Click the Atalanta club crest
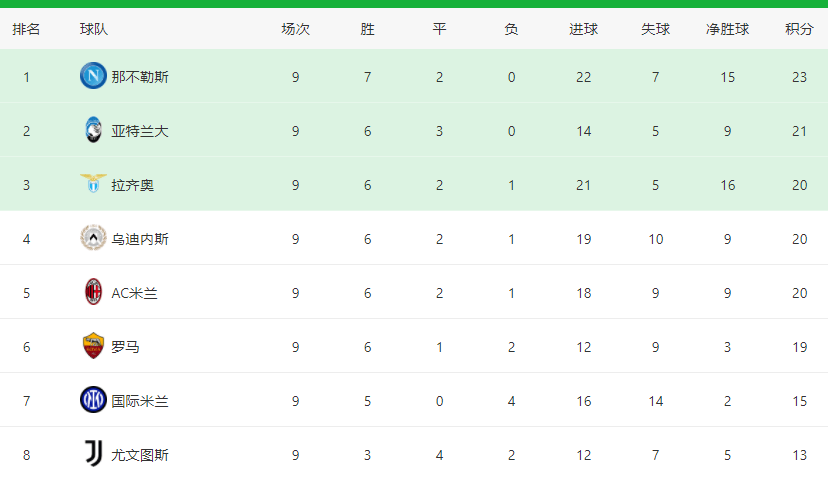828x480 pixels. tap(93, 129)
